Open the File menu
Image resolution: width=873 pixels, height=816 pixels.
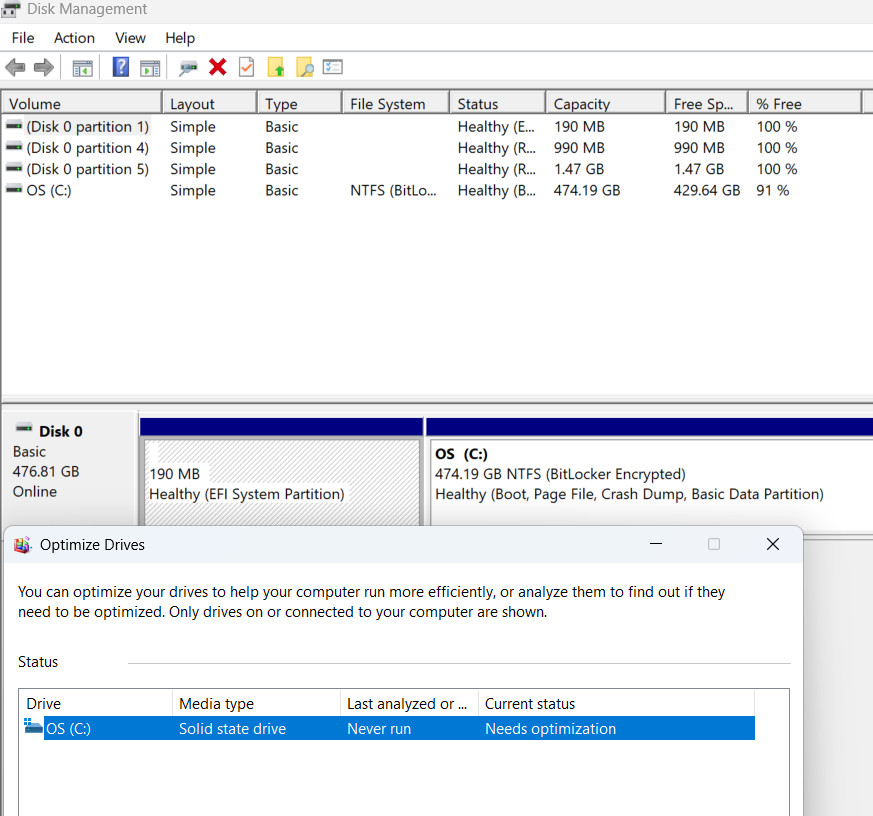pos(23,38)
